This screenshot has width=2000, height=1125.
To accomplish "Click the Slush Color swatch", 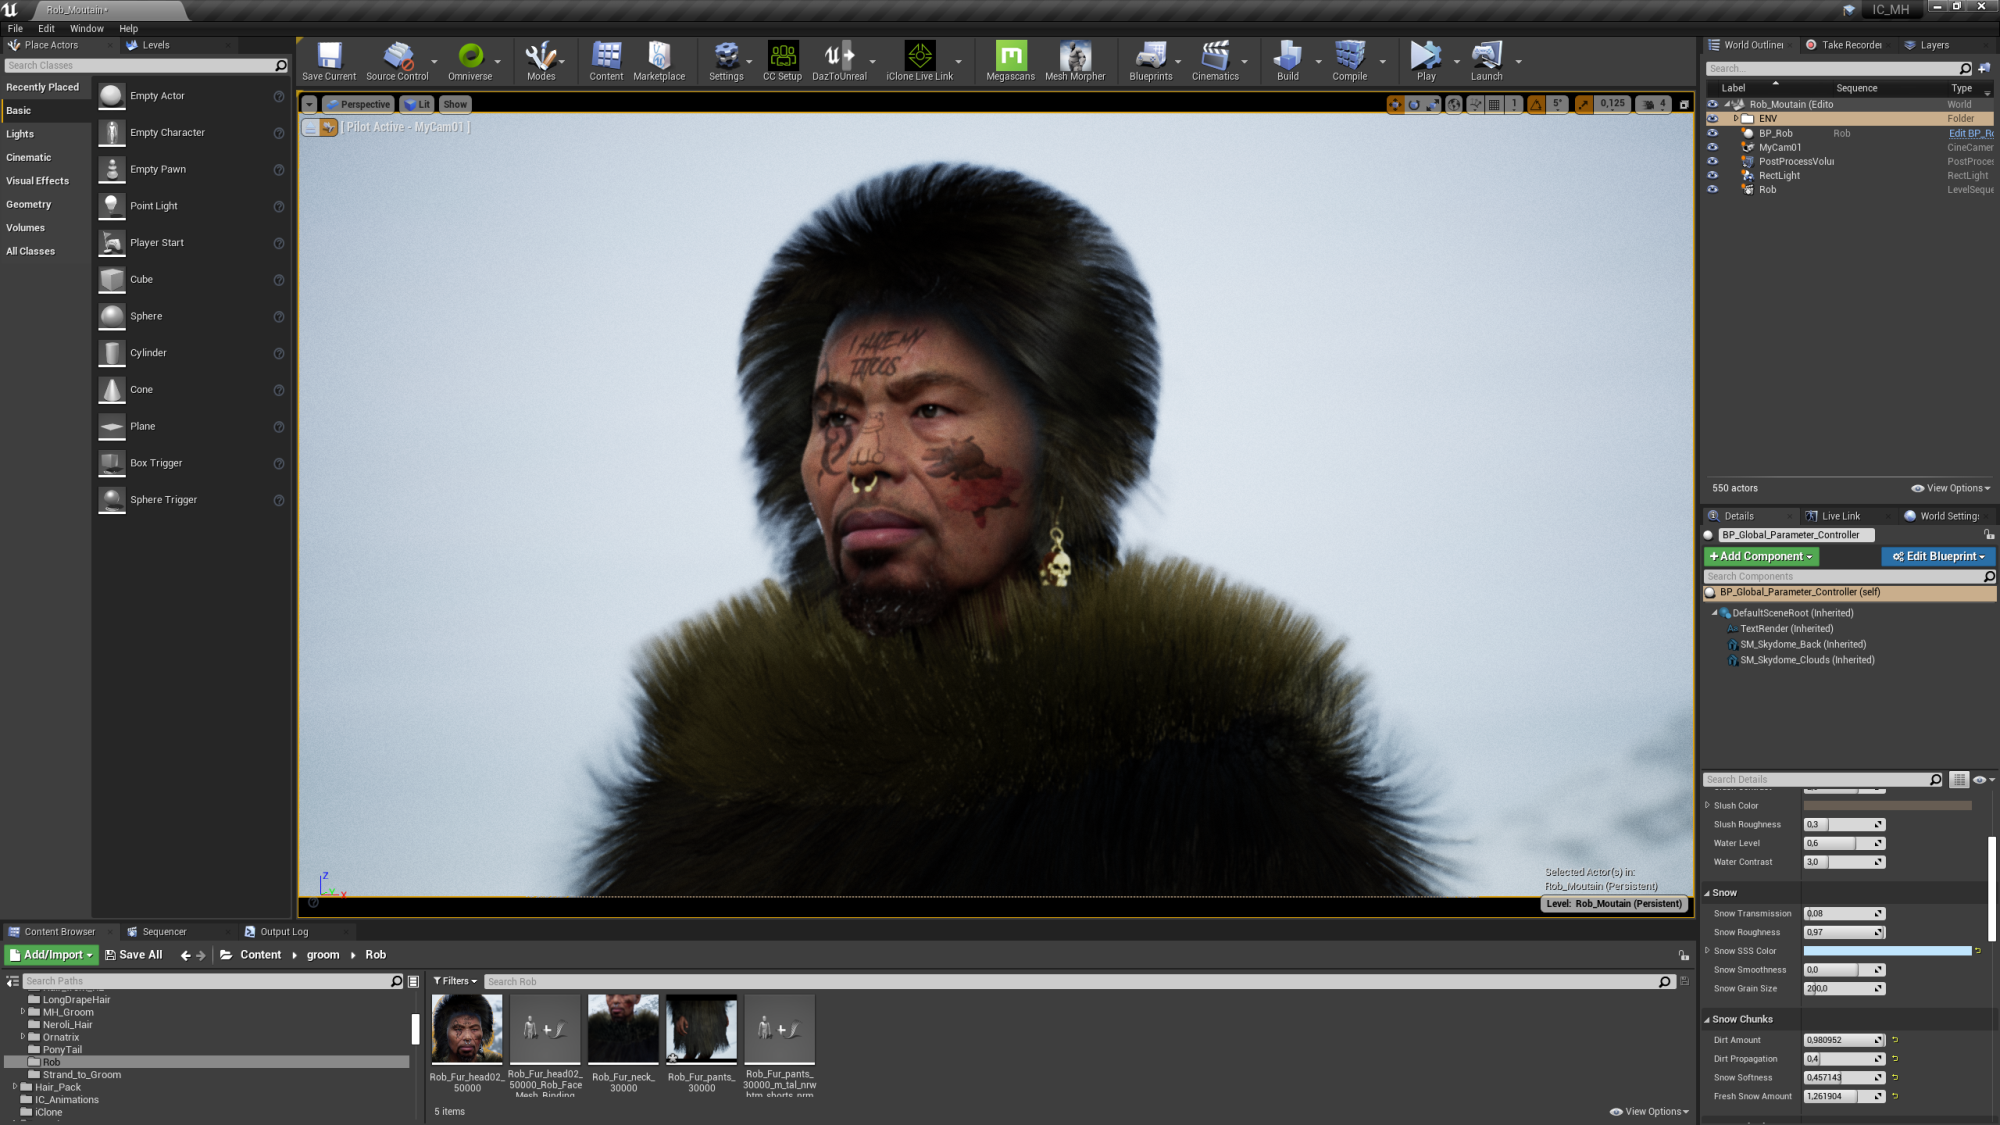I will (1886, 805).
